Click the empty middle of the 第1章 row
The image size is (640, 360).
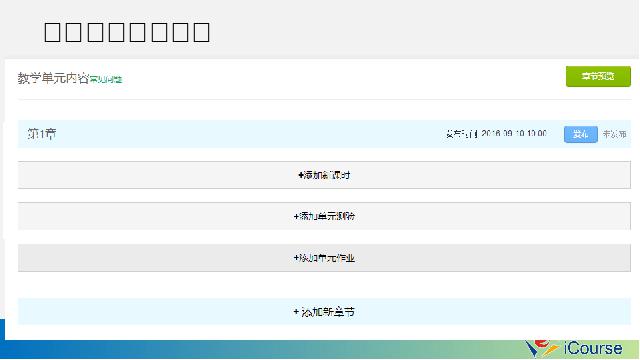click(249, 134)
